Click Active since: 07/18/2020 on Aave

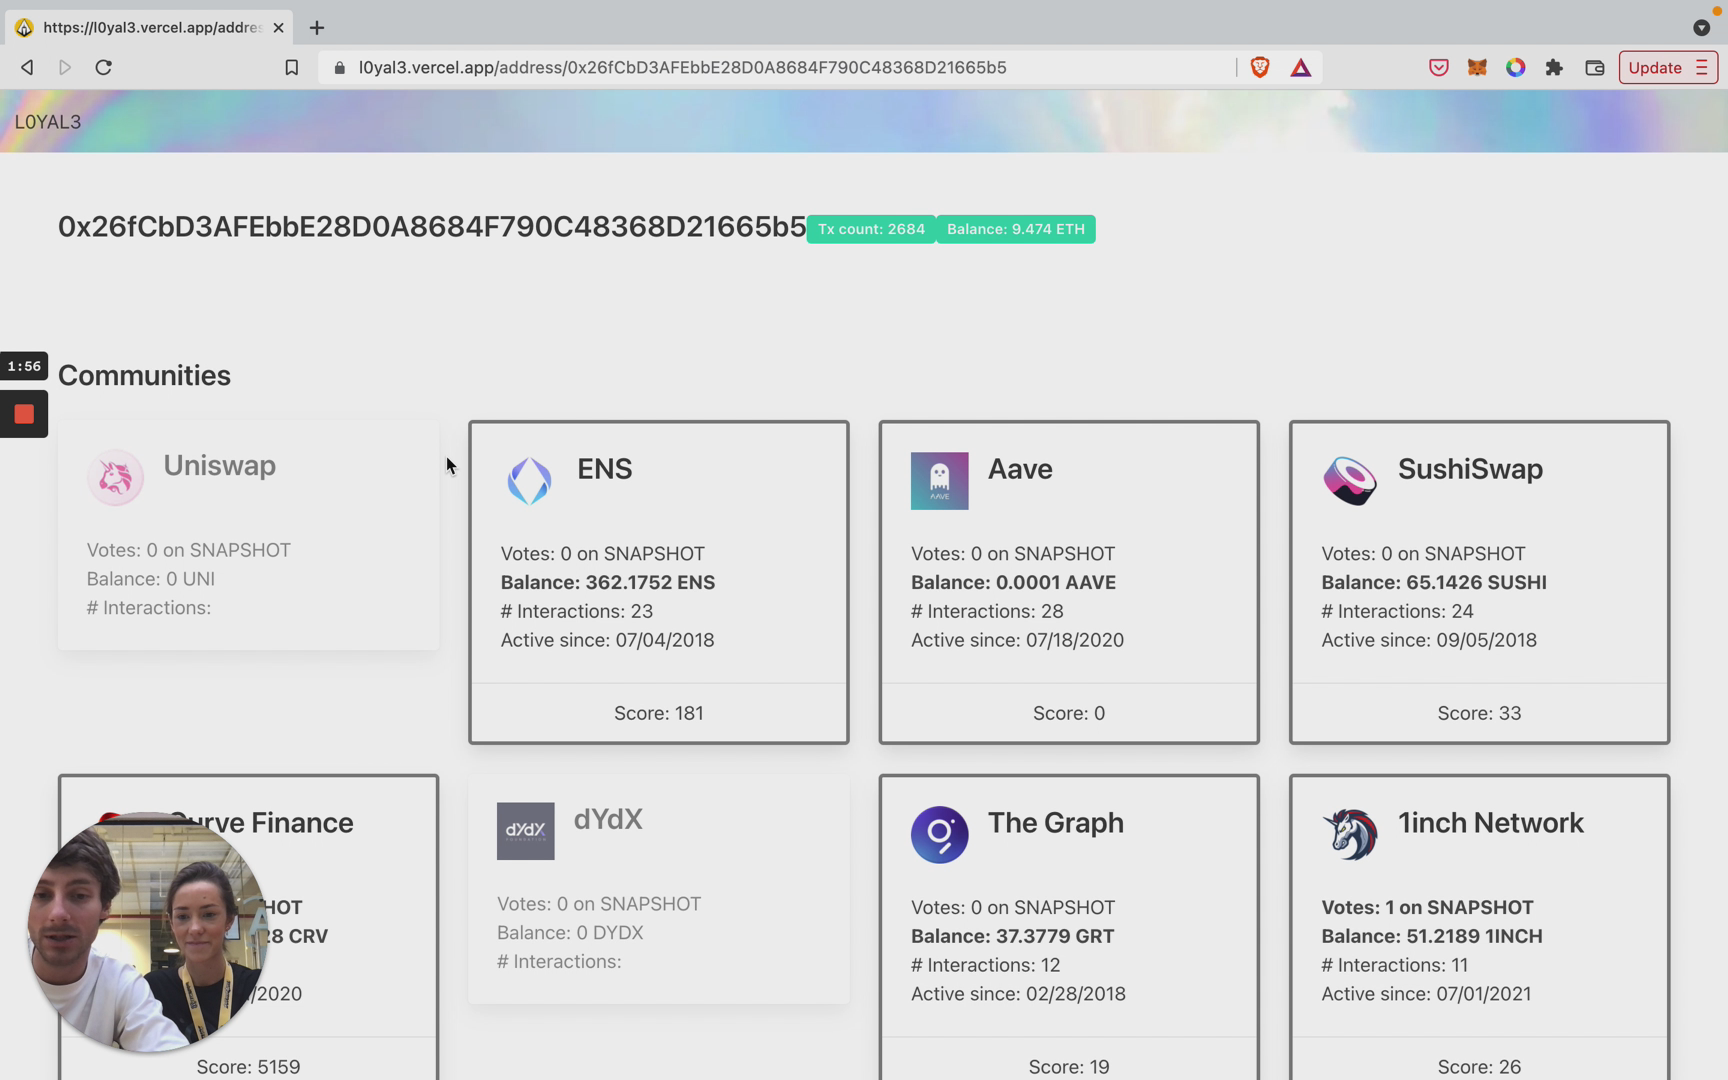click(1017, 640)
